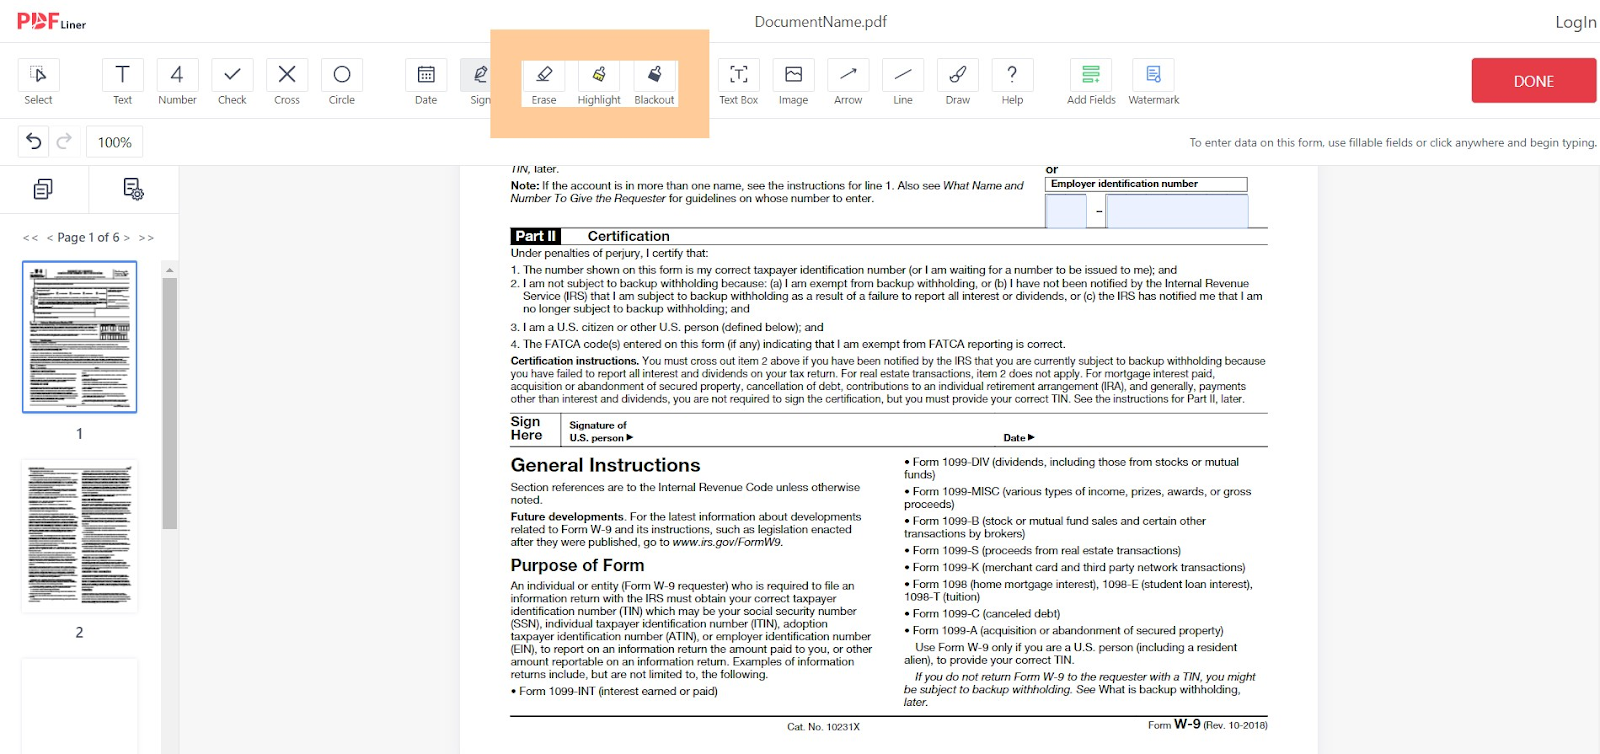The height and width of the screenshot is (754, 1600).
Task: Redo the last action
Action: (x=64, y=142)
